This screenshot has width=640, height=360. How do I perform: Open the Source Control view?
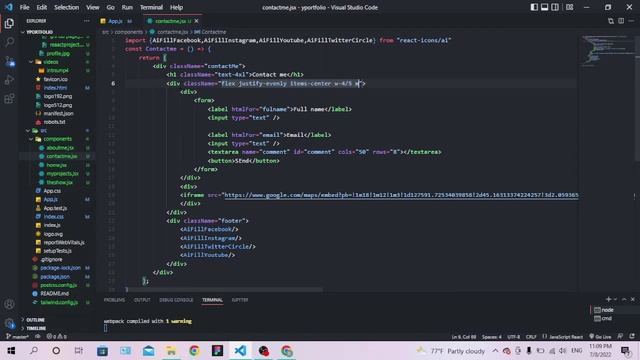pyautogui.click(x=9, y=61)
